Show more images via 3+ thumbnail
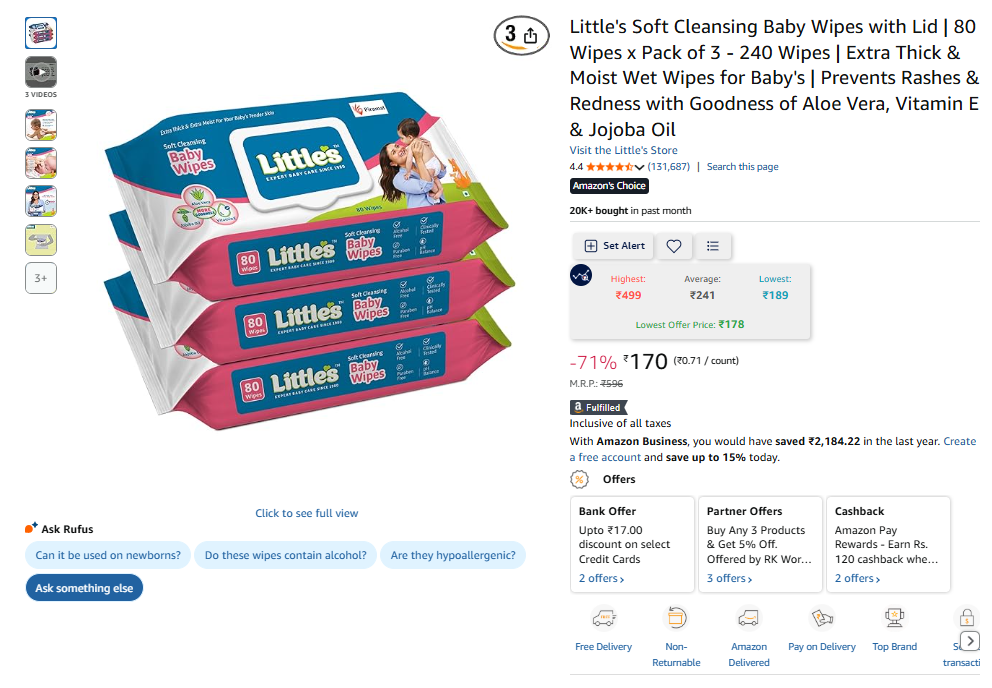The height and width of the screenshot is (688, 992). point(41,278)
